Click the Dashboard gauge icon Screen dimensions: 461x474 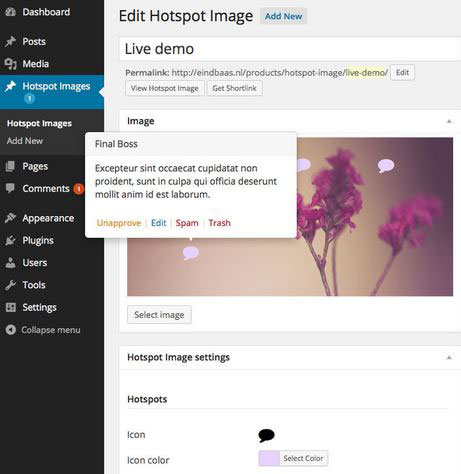click(x=10, y=12)
